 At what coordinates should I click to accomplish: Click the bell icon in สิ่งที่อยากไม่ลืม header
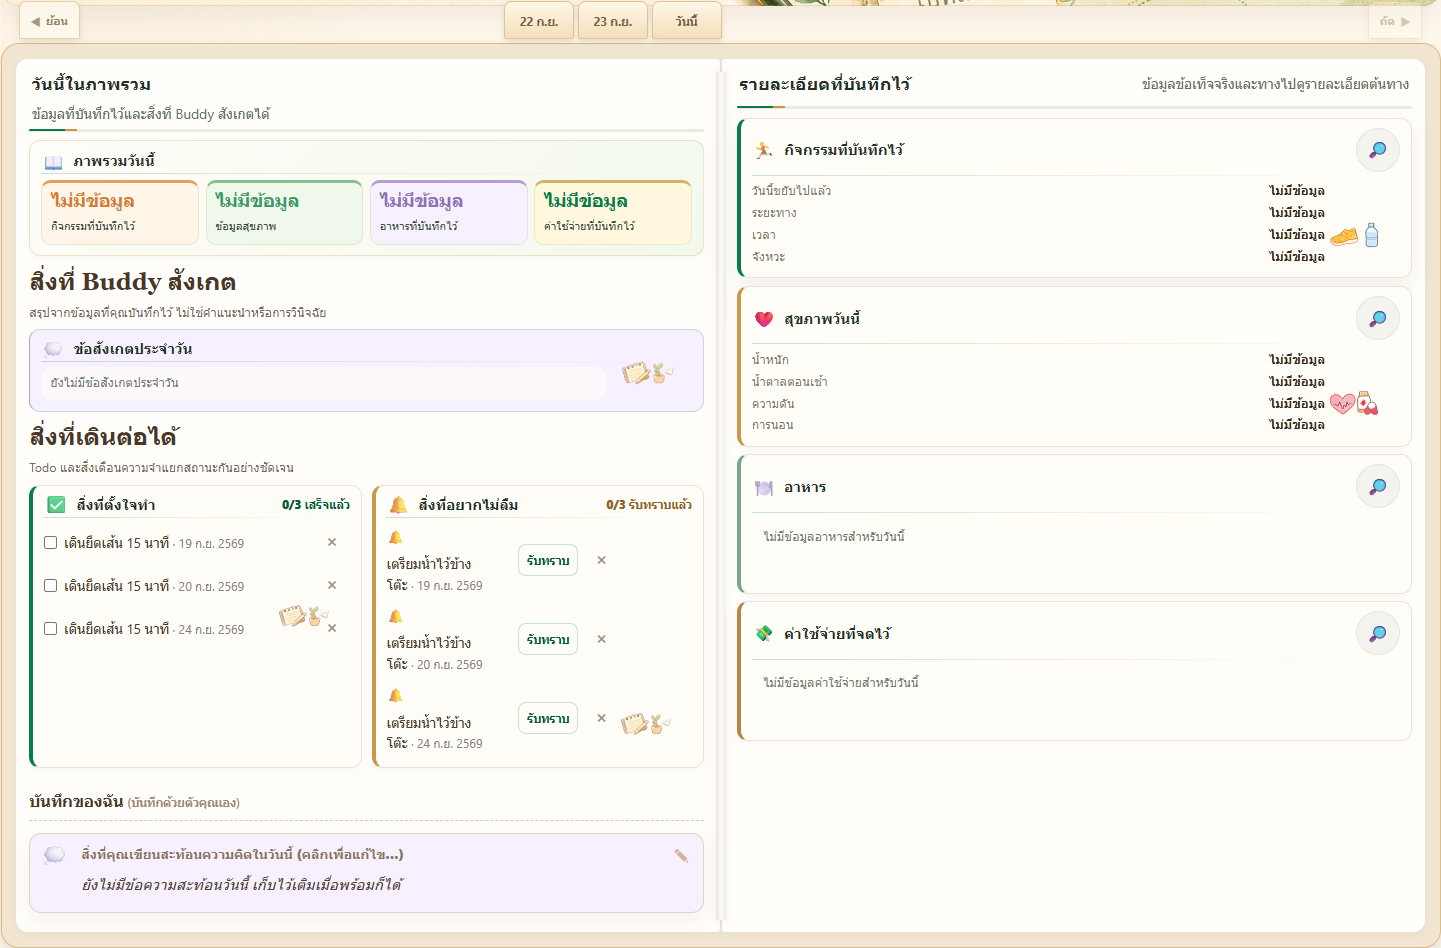pyautogui.click(x=398, y=505)
